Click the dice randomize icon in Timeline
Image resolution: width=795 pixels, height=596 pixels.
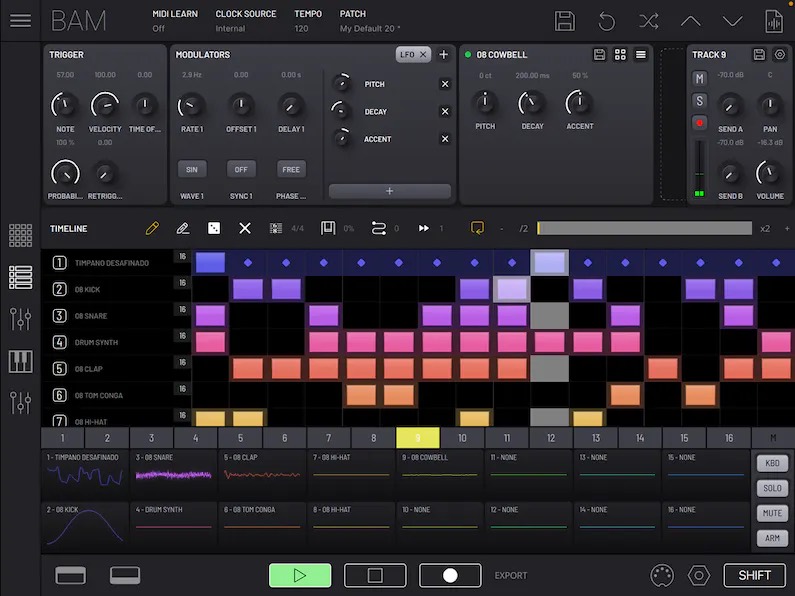tap(214, 228)
